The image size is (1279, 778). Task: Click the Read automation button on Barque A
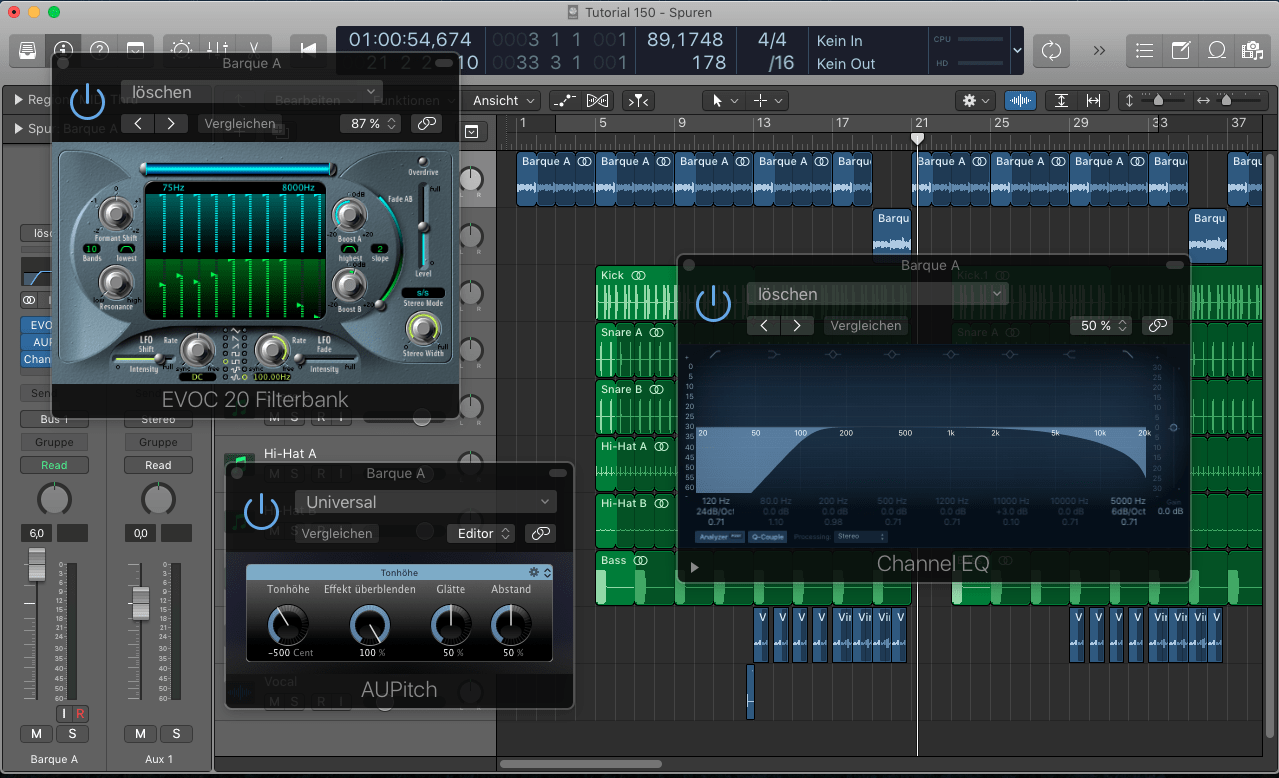[x=54, y=465]
